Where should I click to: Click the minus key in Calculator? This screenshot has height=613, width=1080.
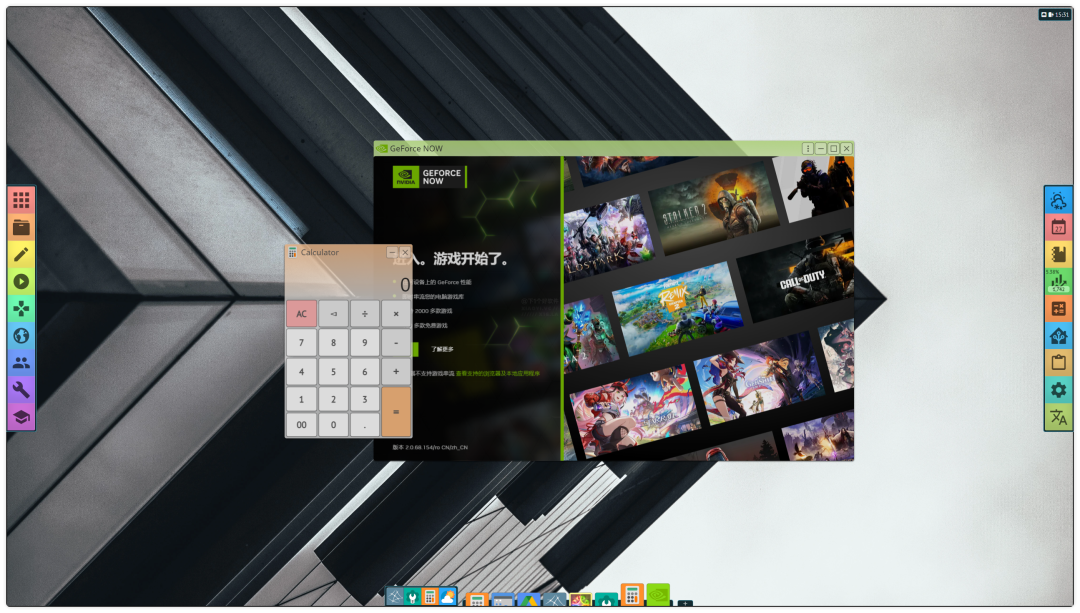pyautogui.click(x=396, y=342)
